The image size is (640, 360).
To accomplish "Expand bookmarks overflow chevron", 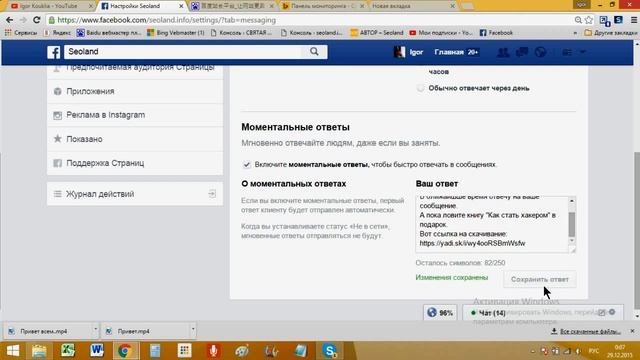I will [x=576, y=33].
